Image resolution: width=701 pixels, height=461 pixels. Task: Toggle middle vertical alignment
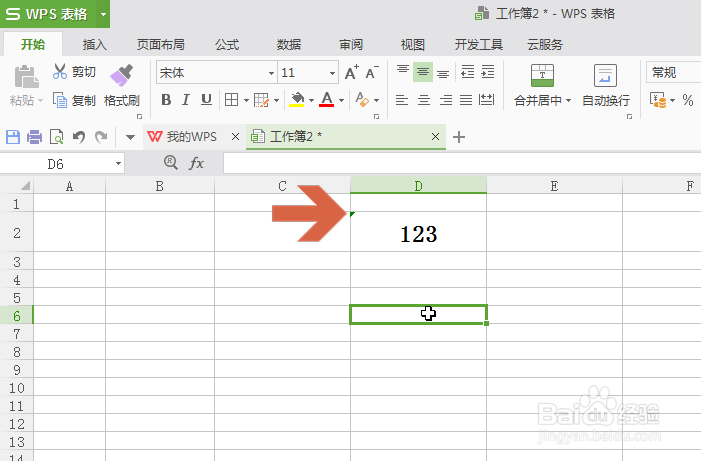(x=423, y=72)
